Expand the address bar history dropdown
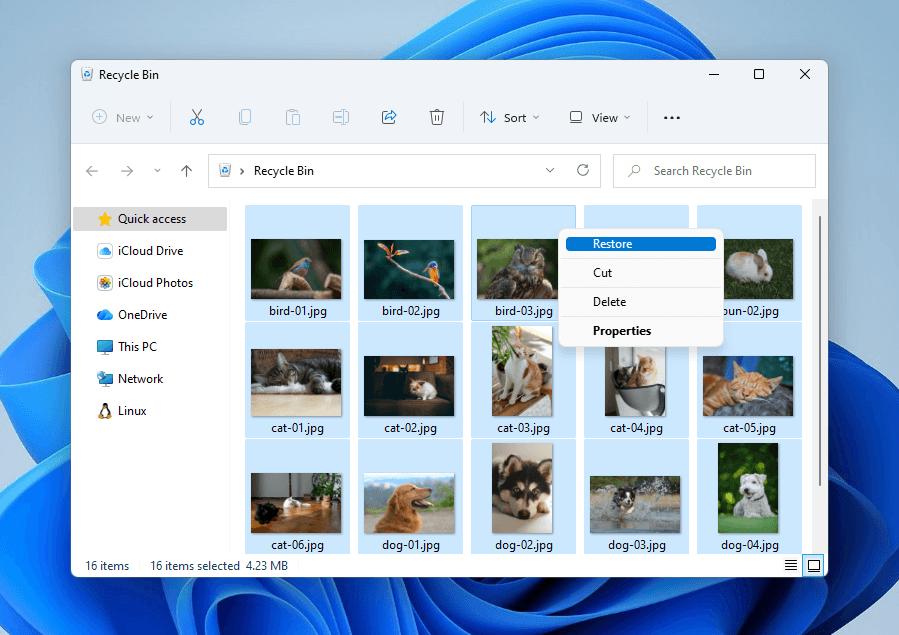 click(x=550, y=170)
